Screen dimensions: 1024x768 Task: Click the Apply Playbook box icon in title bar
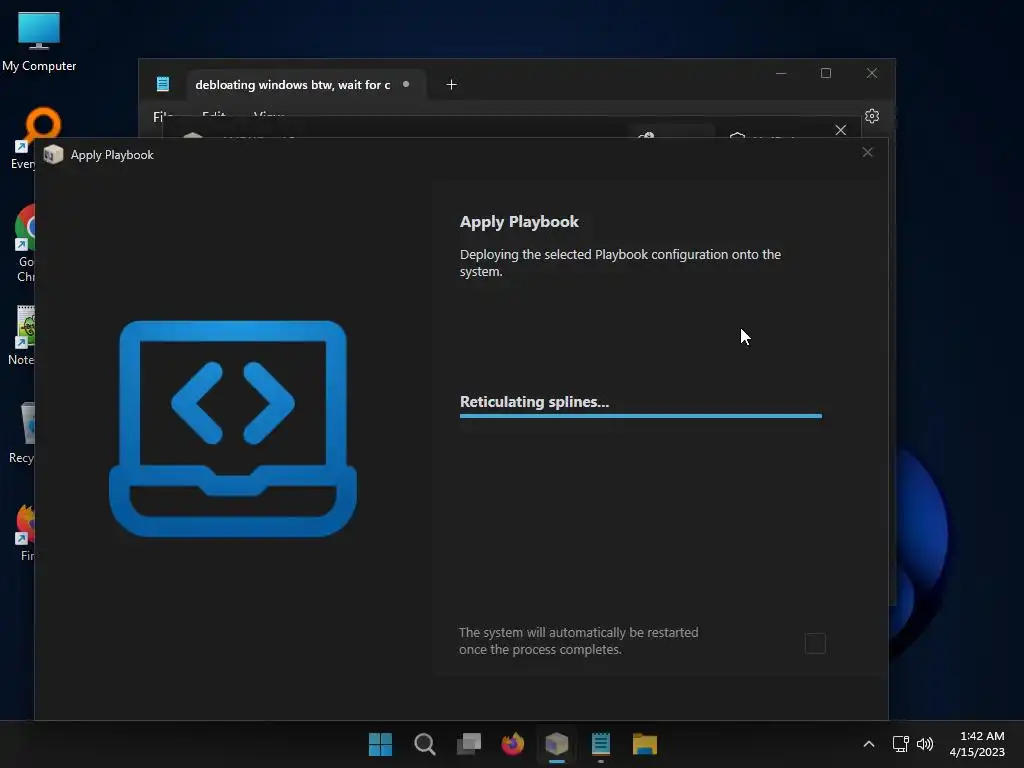[53, 155]
